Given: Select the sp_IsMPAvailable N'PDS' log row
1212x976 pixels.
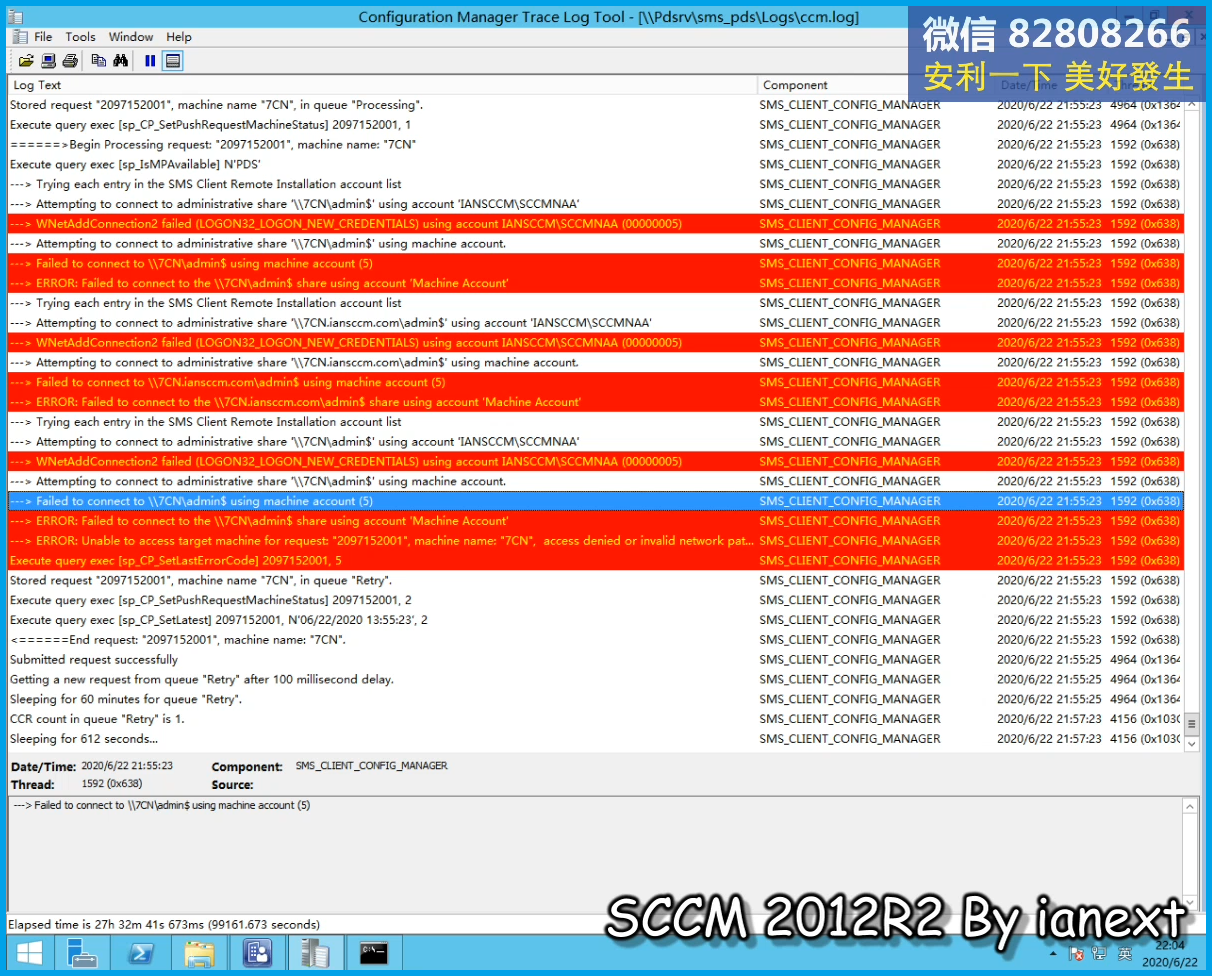Looking at the screenshot, I should pos(595,164).
